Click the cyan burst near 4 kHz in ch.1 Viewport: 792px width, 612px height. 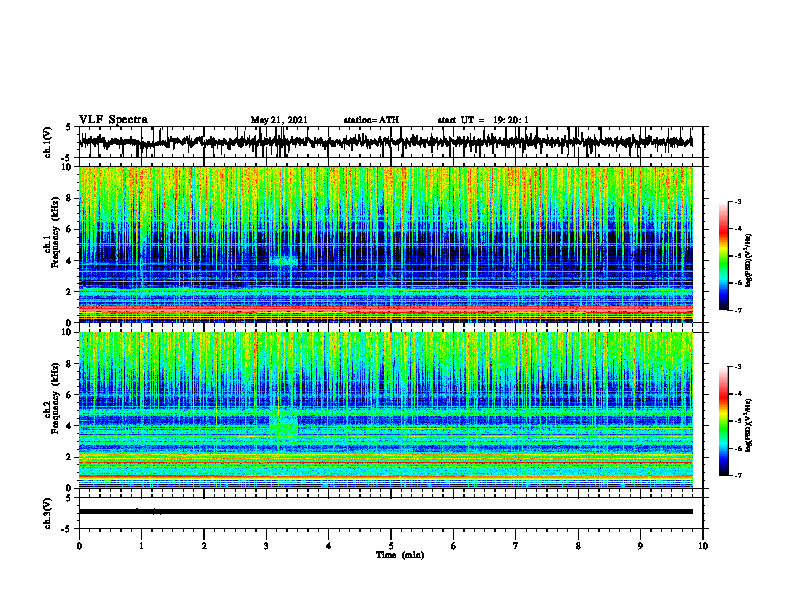[283, 261]
